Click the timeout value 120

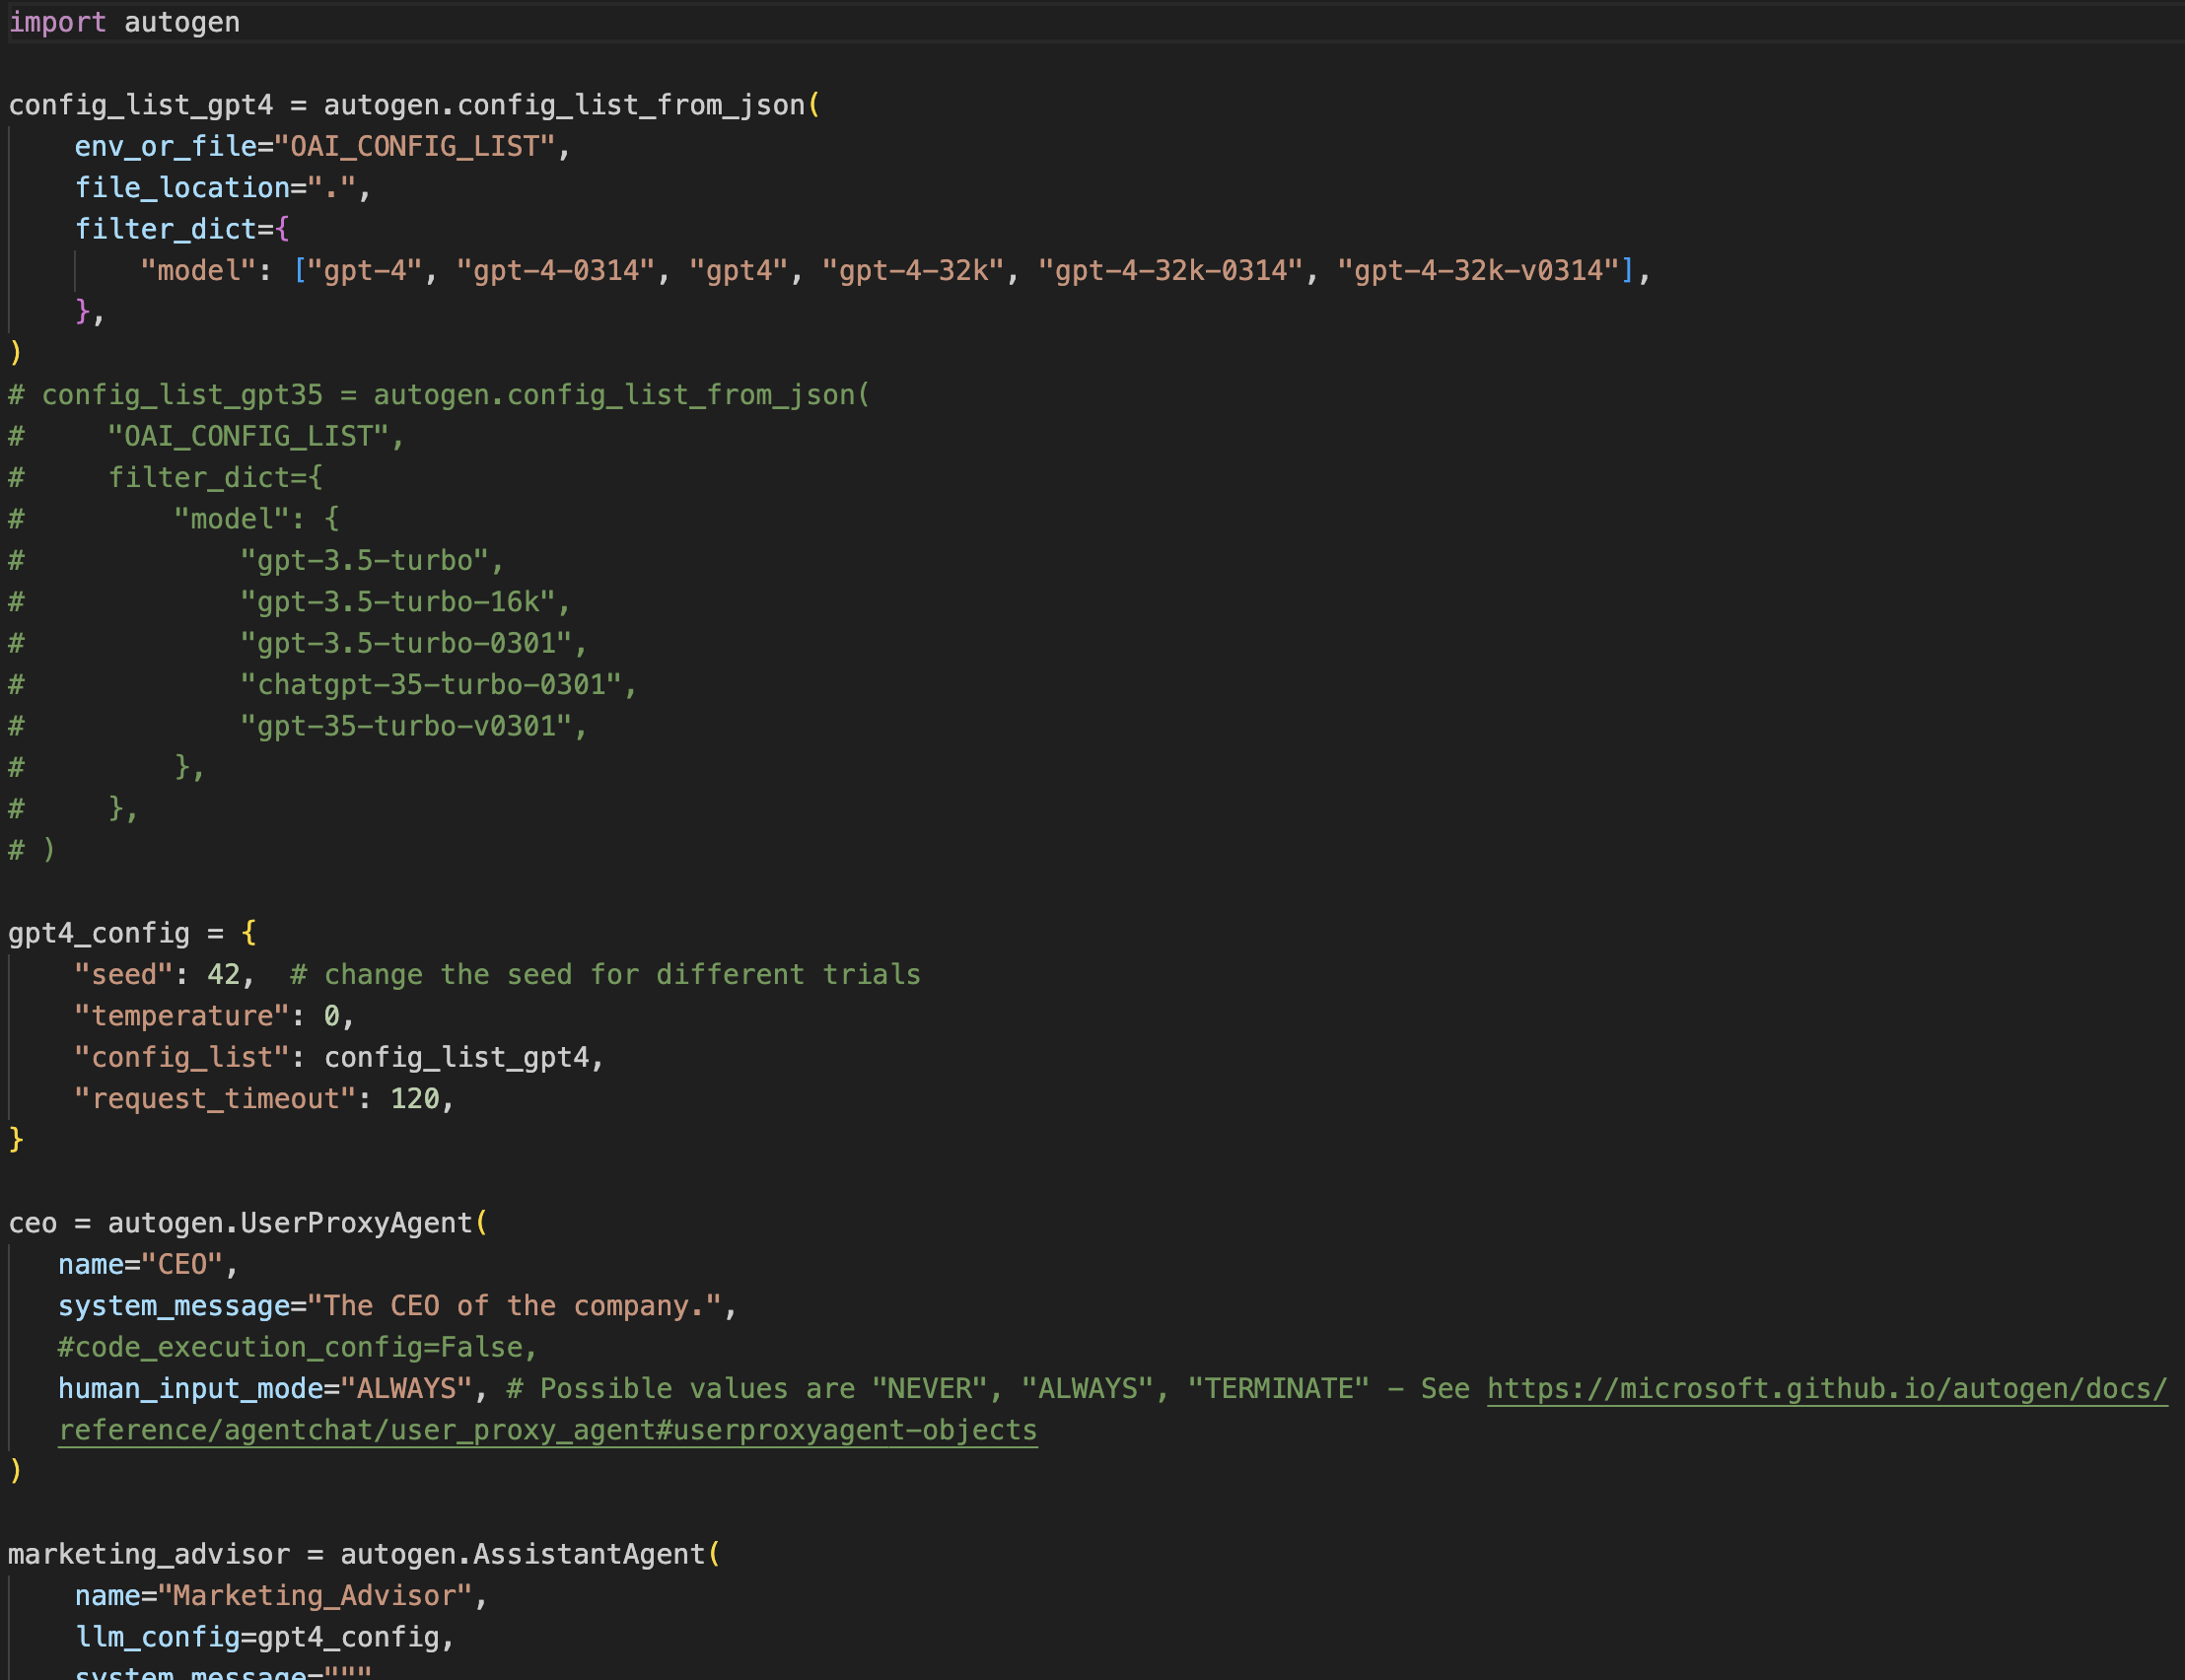coord(415,1099)
